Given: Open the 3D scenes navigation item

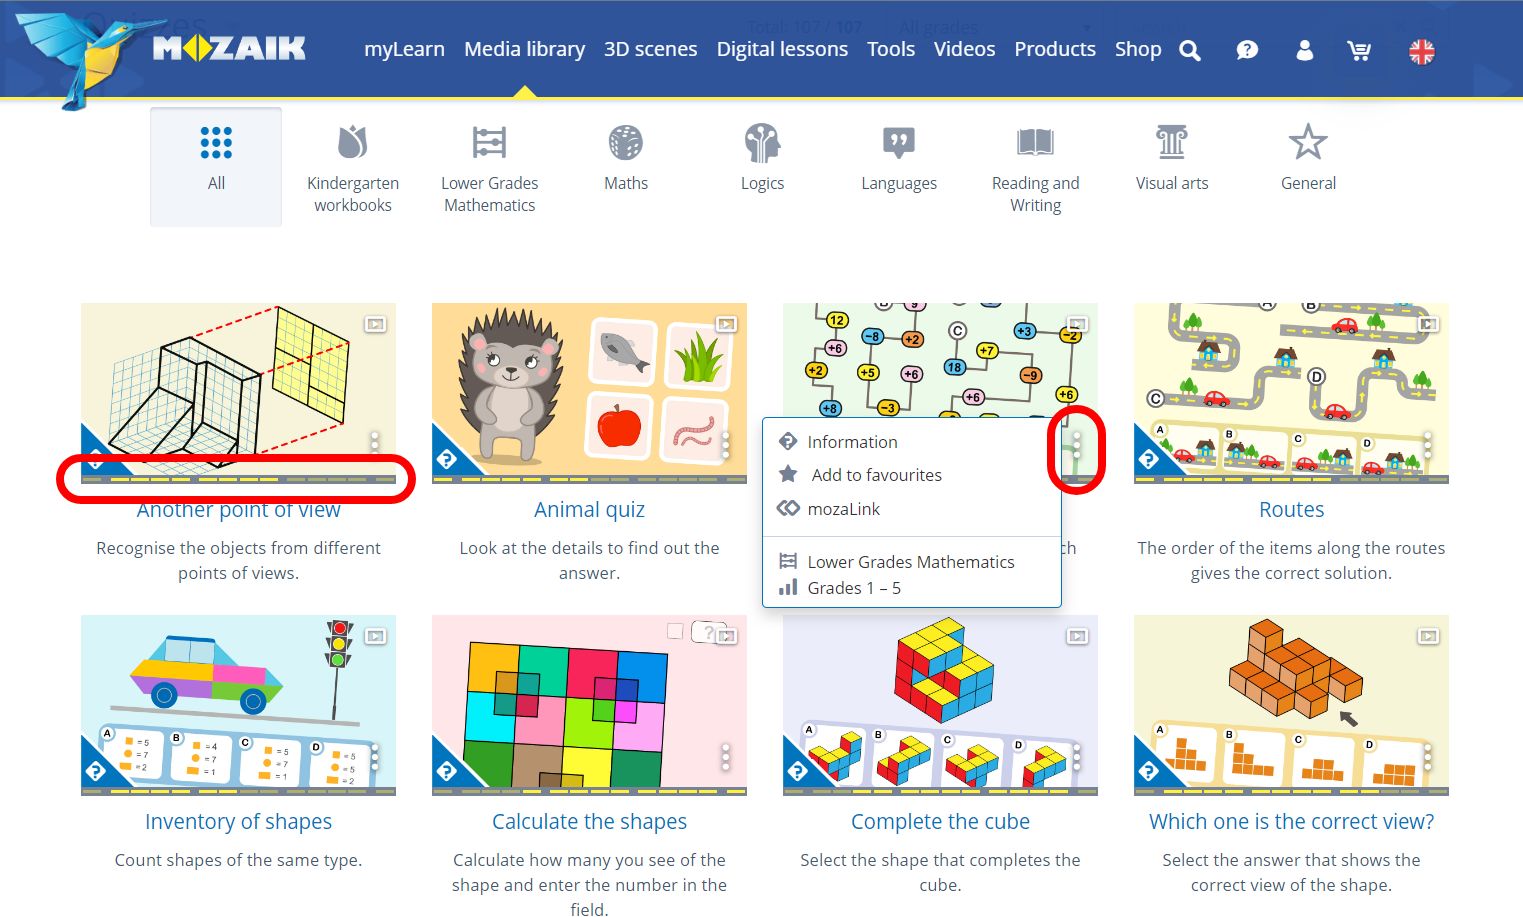Looking at the screenshot, I should click(650, 49).
